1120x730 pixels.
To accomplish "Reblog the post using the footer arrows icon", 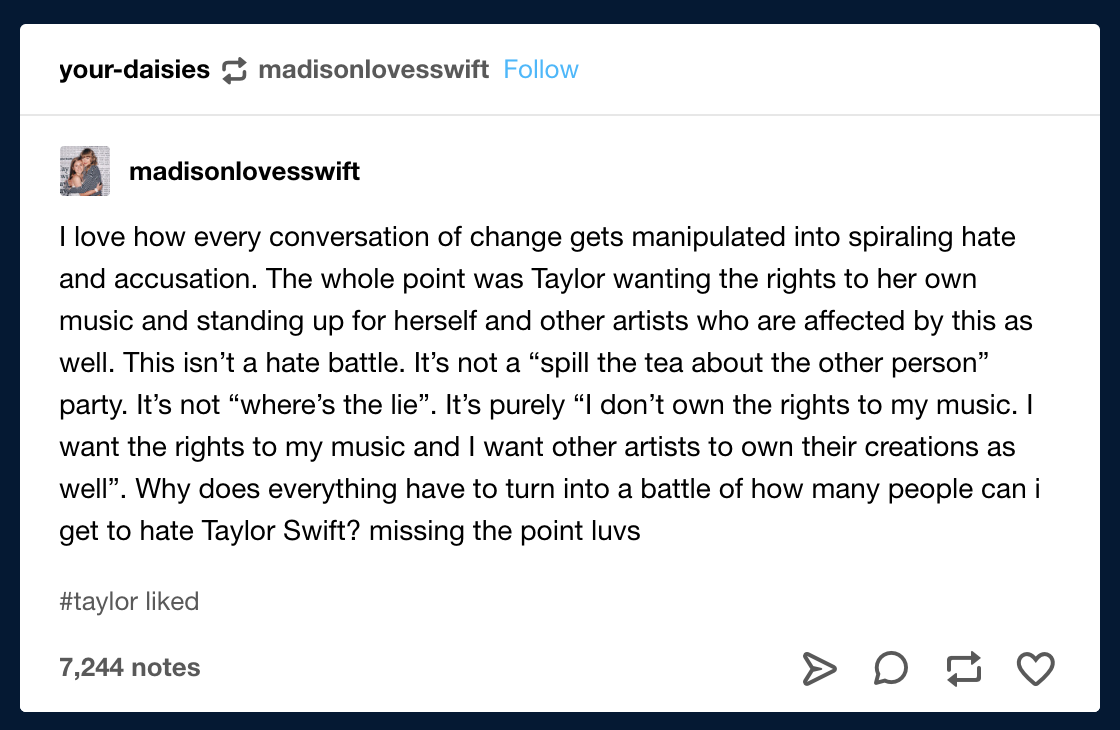I will tap(964, 669).
